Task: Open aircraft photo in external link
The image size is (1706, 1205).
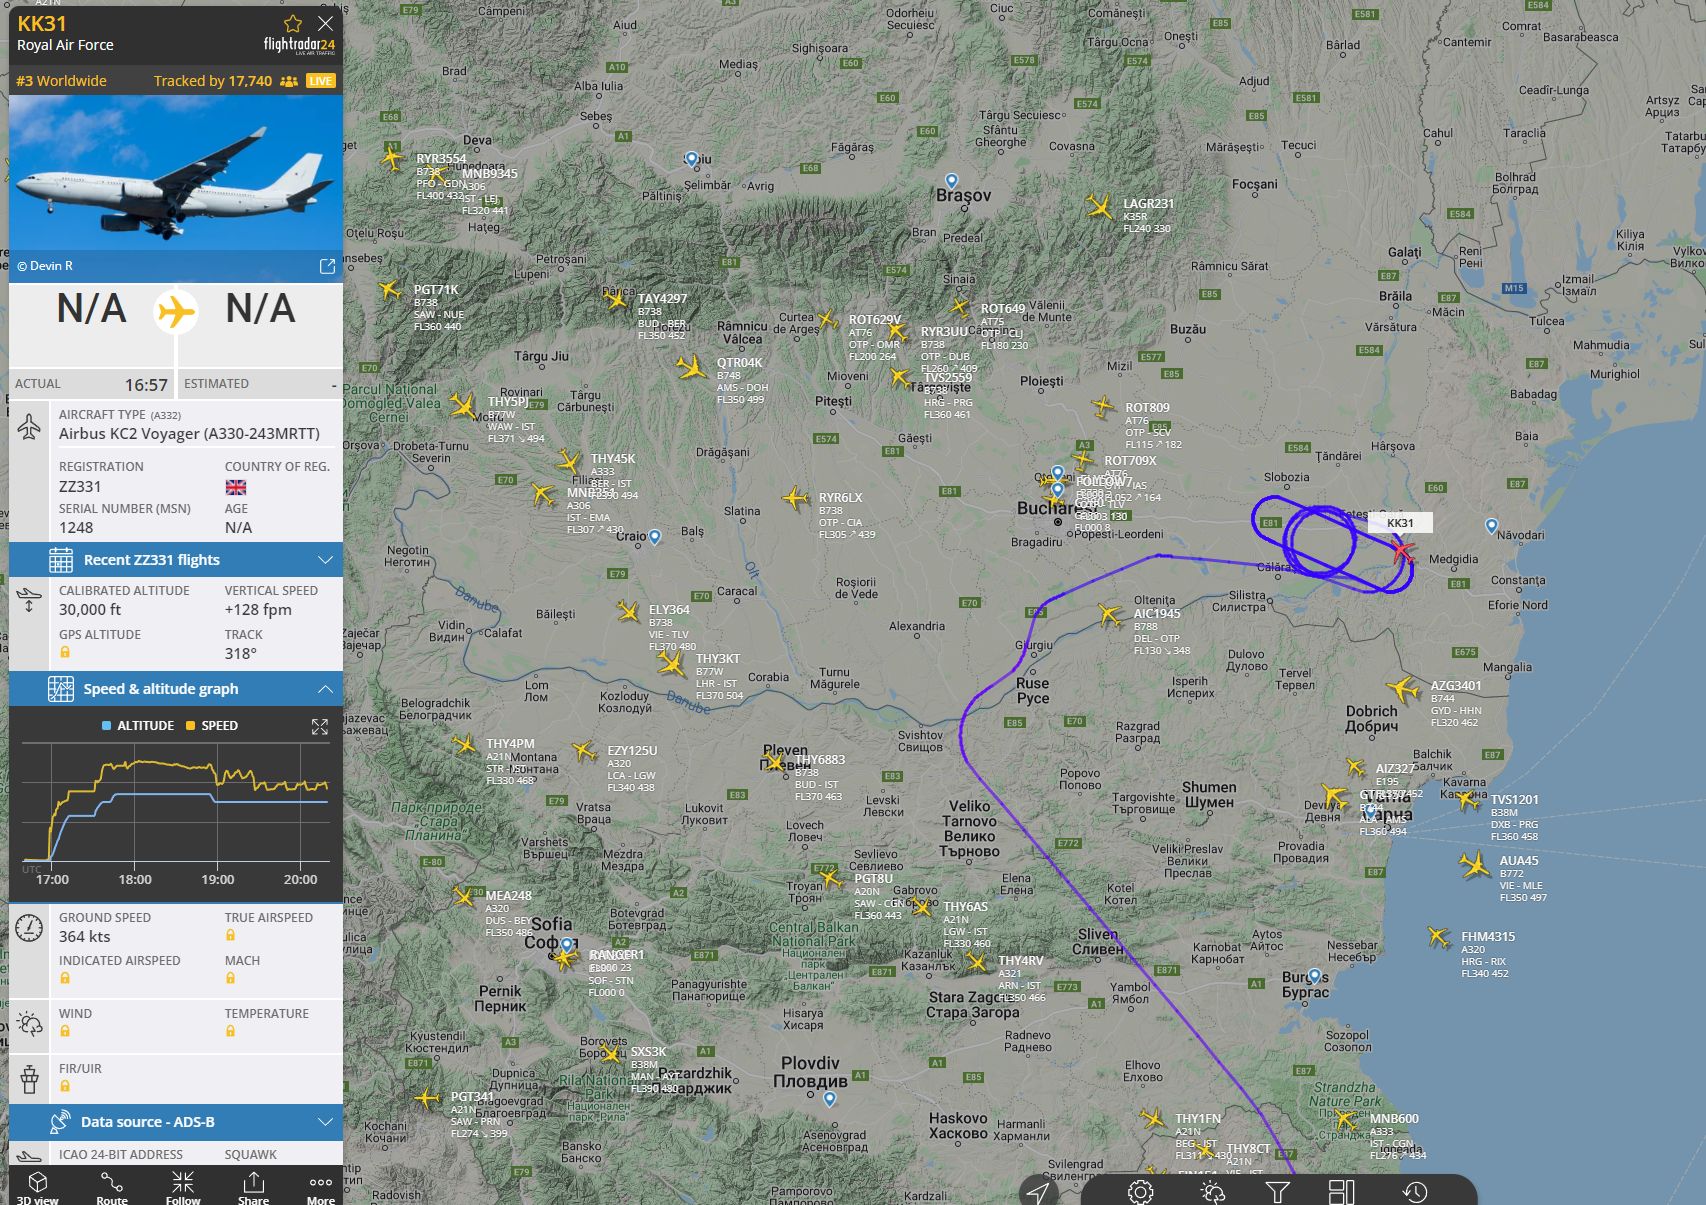Action: click(x=327, y=266)
